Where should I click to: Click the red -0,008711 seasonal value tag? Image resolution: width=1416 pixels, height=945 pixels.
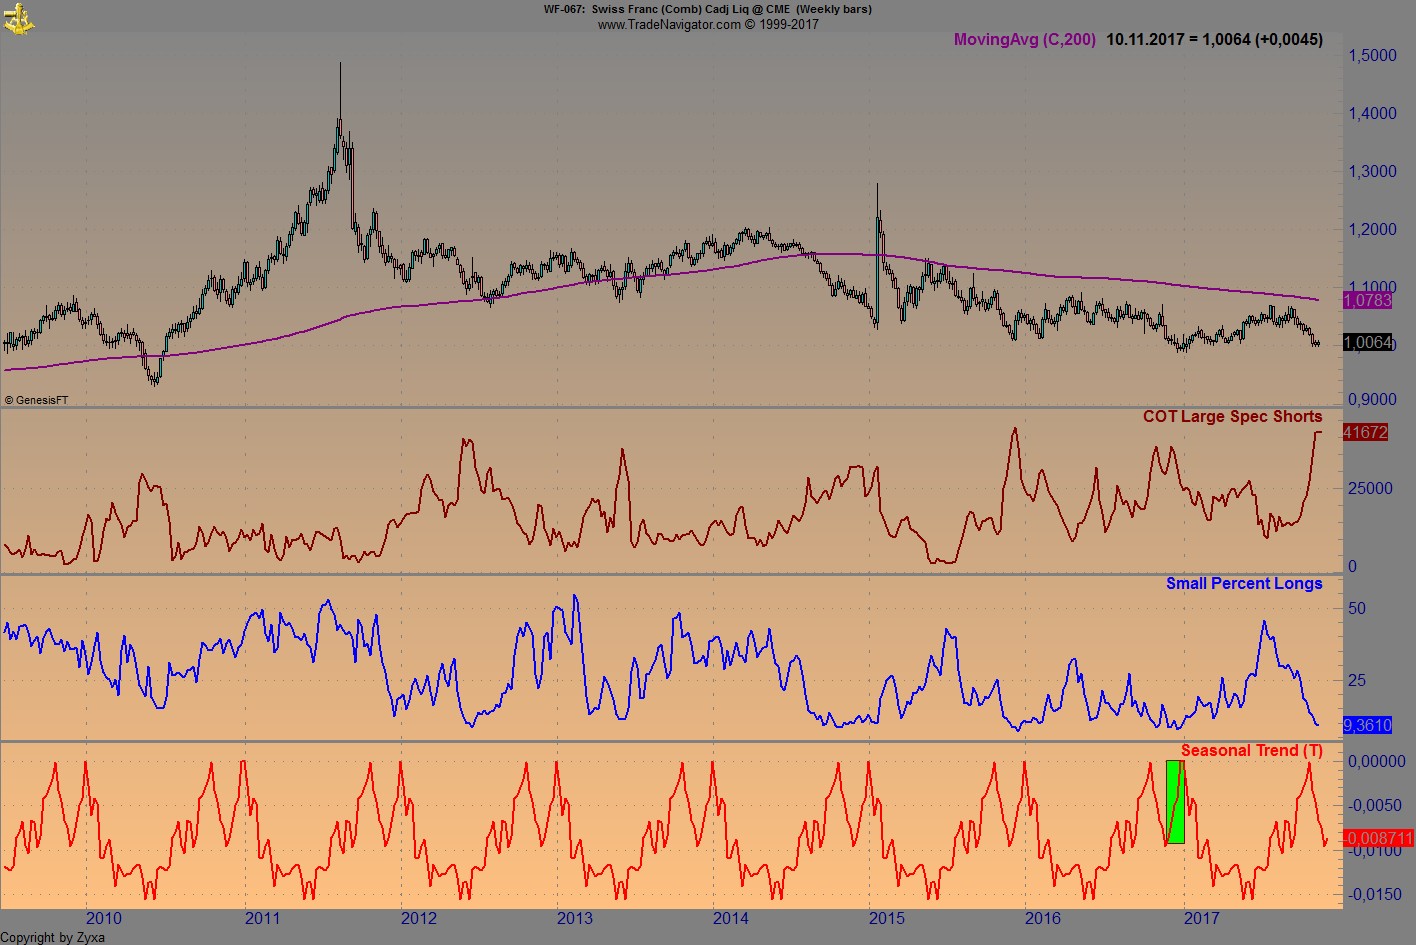(x=1379, y=839)
